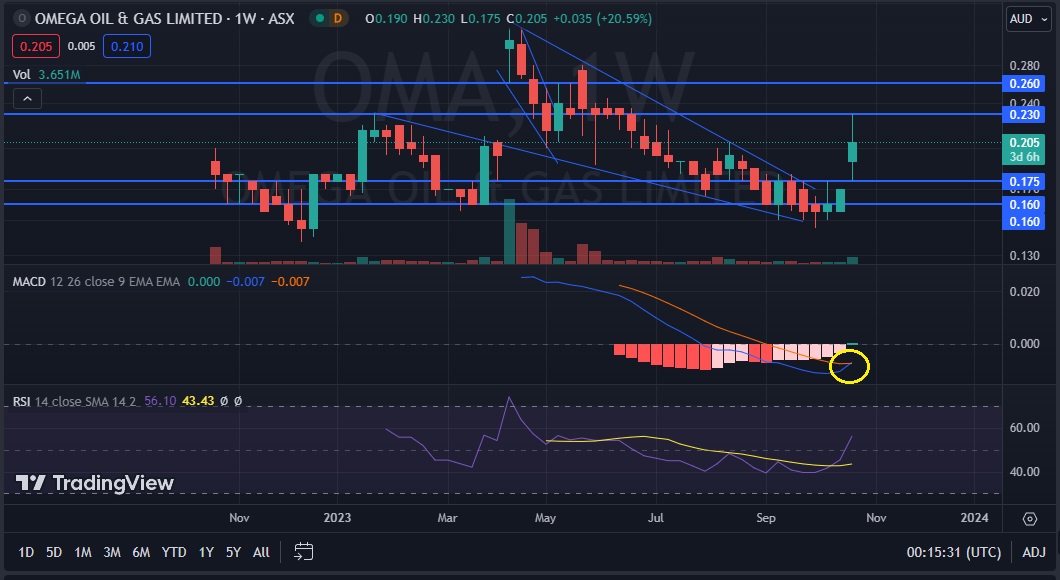Click the high value H0.230 in header
The height and width of the screenshot is (580, 1060).
click(x=434, y=18)
